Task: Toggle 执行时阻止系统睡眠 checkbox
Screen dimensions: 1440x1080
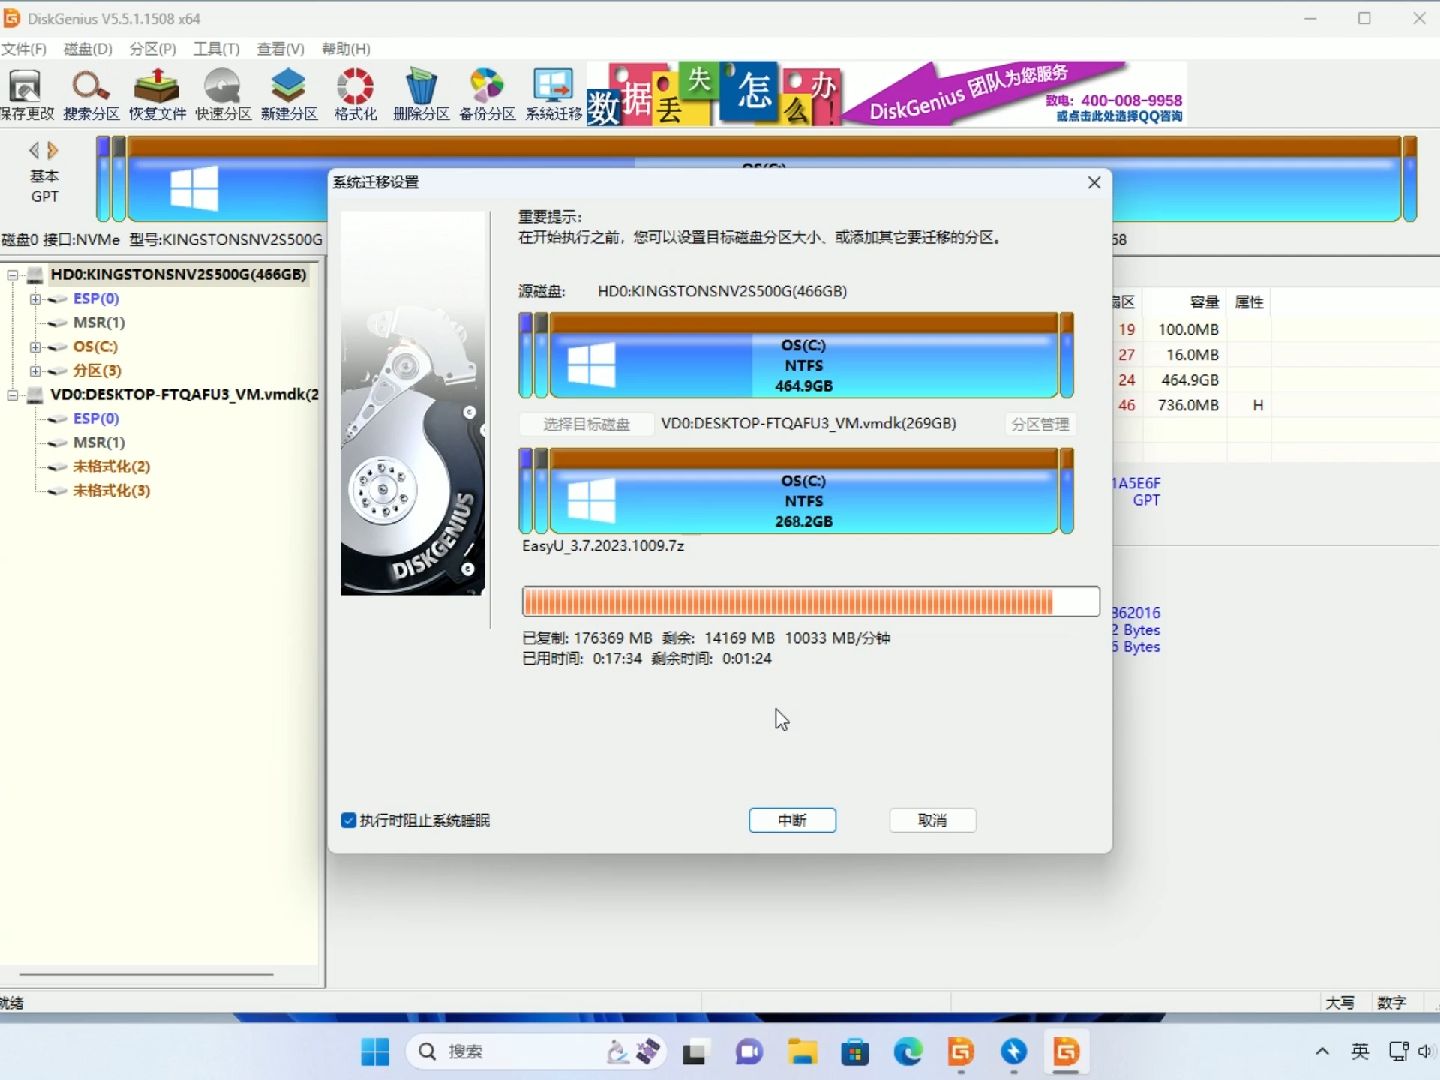Action: pos(349,820)
